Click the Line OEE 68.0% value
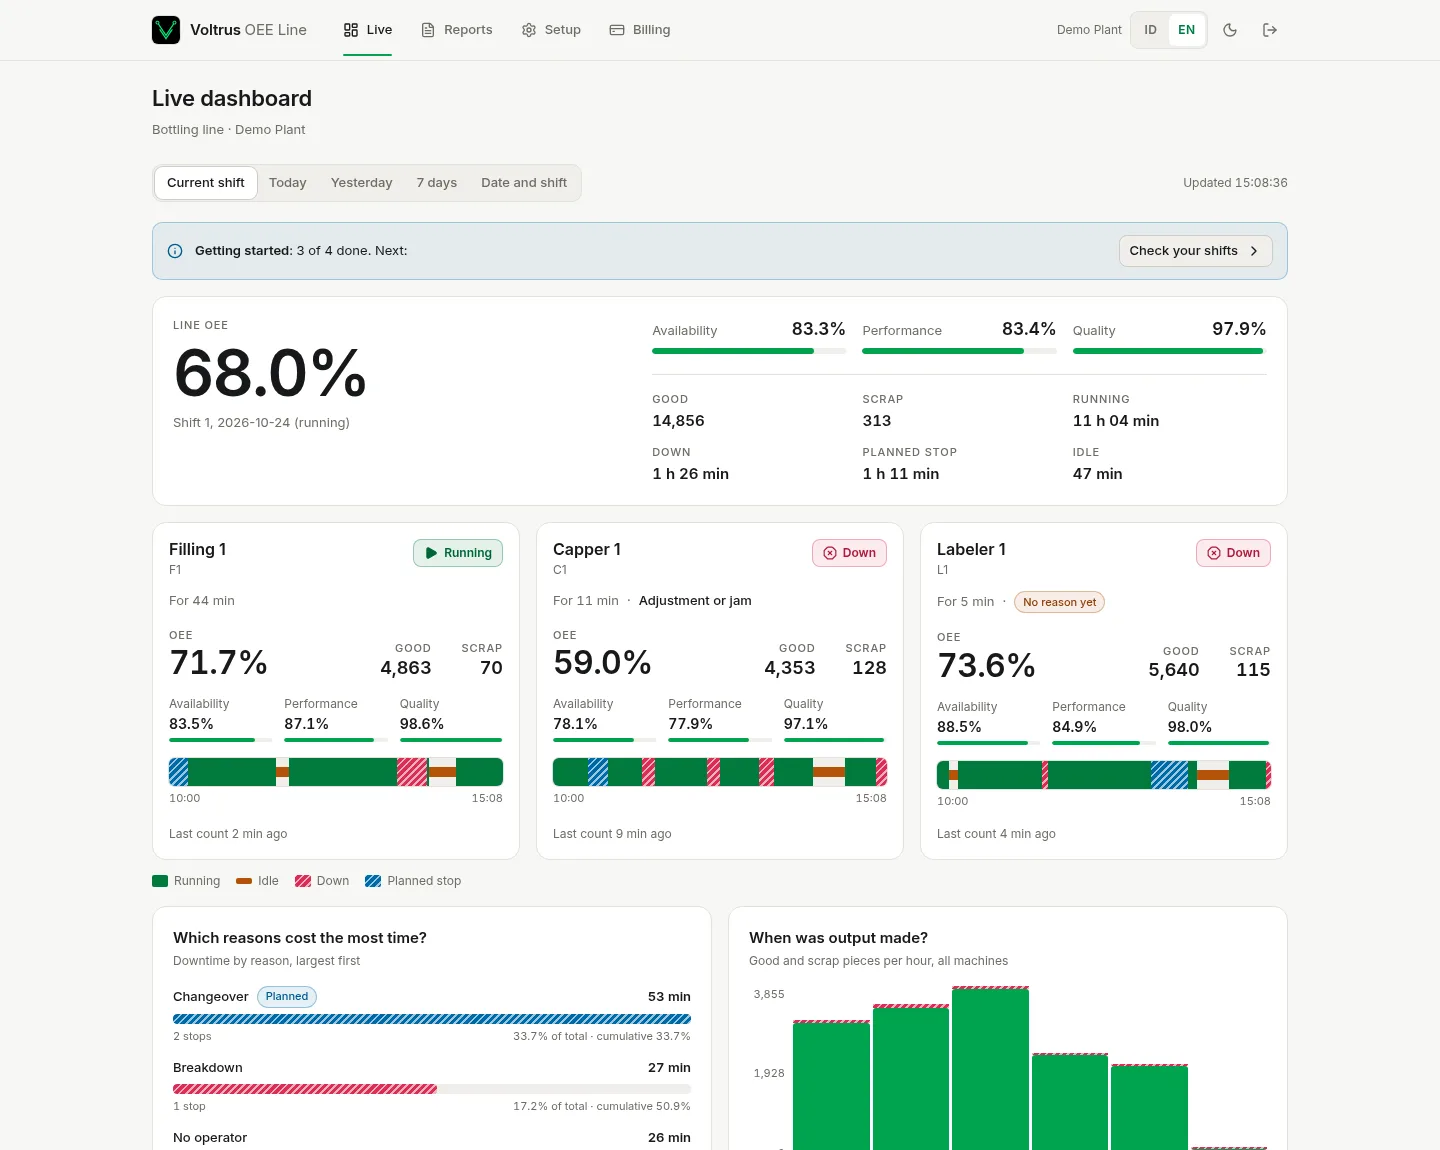Viewport: 1440px width, 1150px height. [x=270, y=373]
